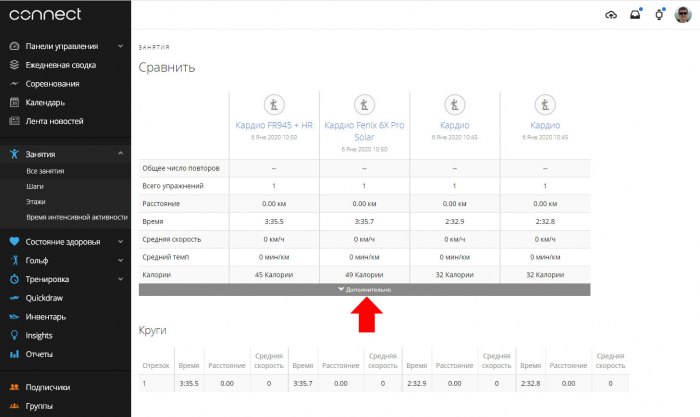Click the Лента новостей news icon
Screen dimensions: 700x417
pos(14,121)
